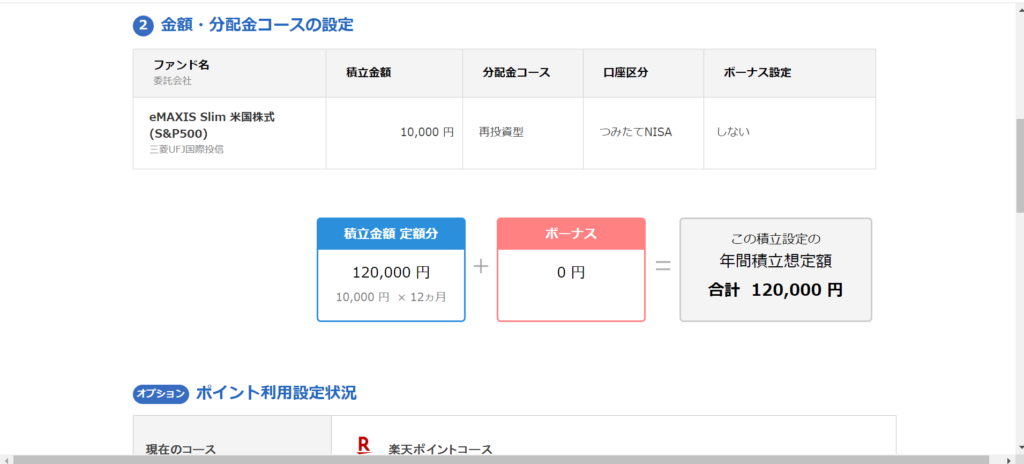Screen dimensions: 1024x464
Task: Click fund name eMAXIS Slim 米国株式(S&P500)
Action: click(212, 125)
